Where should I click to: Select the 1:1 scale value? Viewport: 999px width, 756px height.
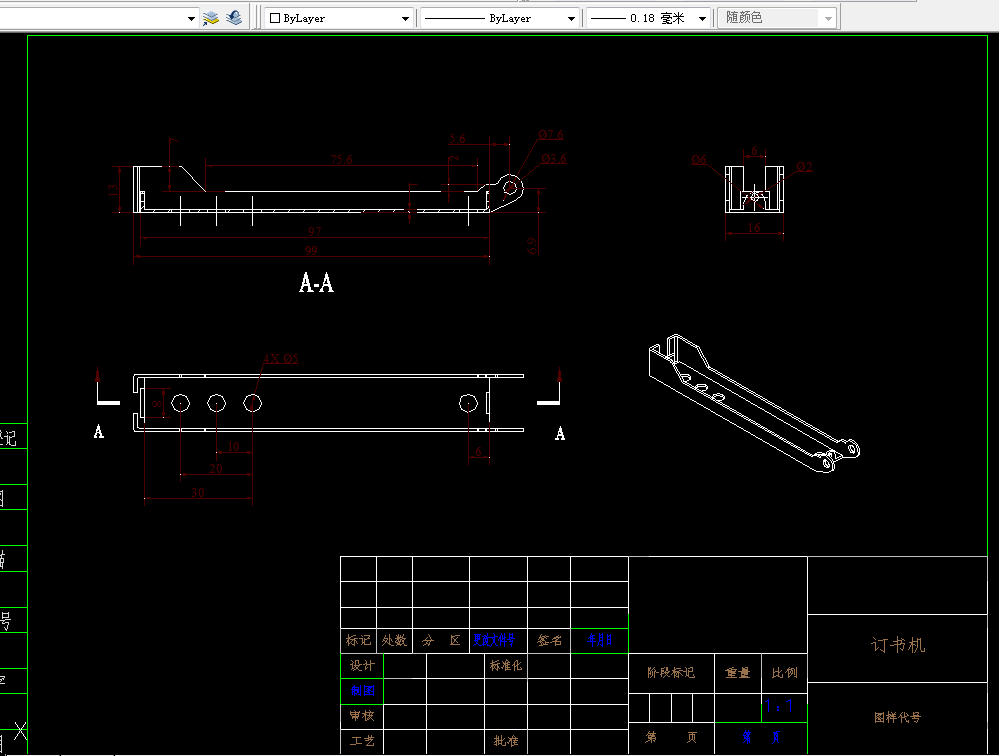pos(779,706)
